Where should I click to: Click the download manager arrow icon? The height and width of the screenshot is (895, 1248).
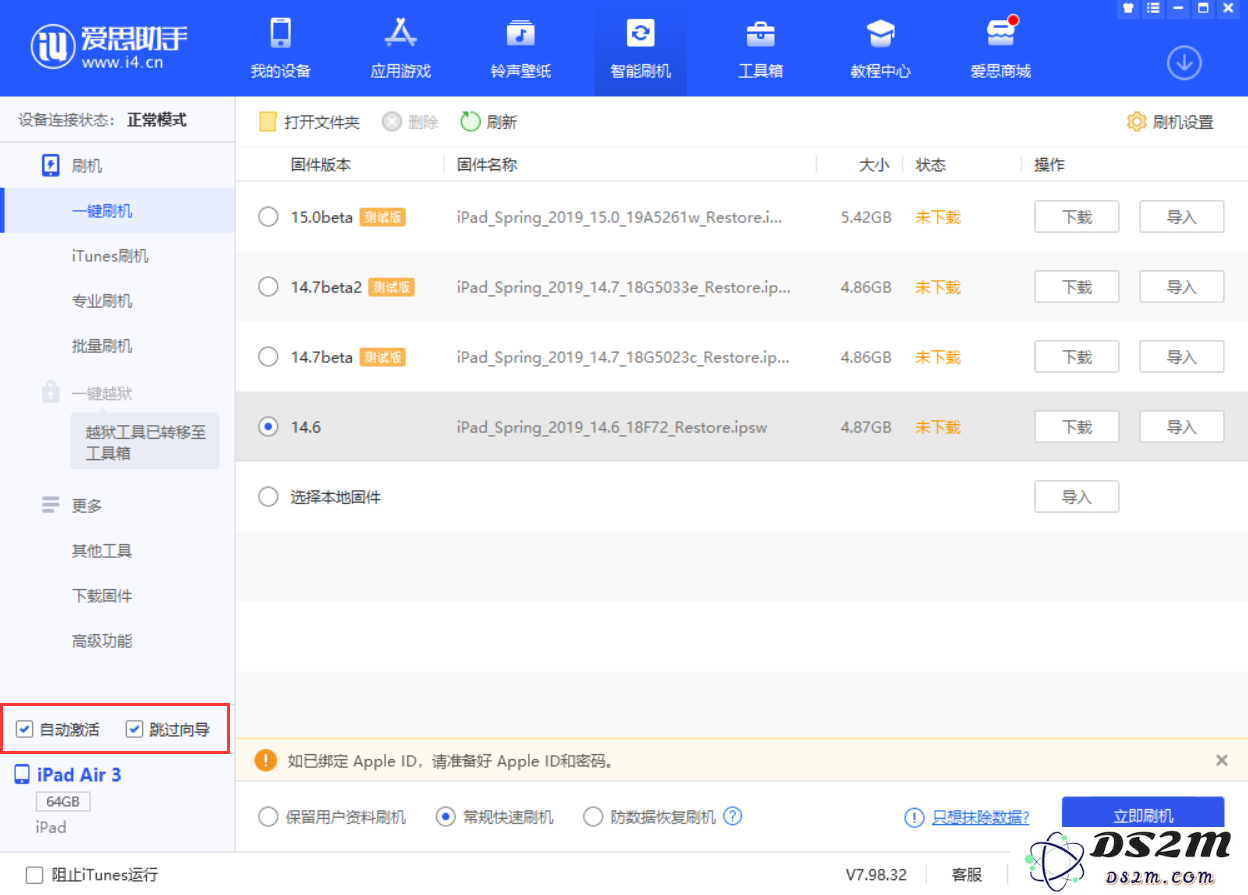1184,63
